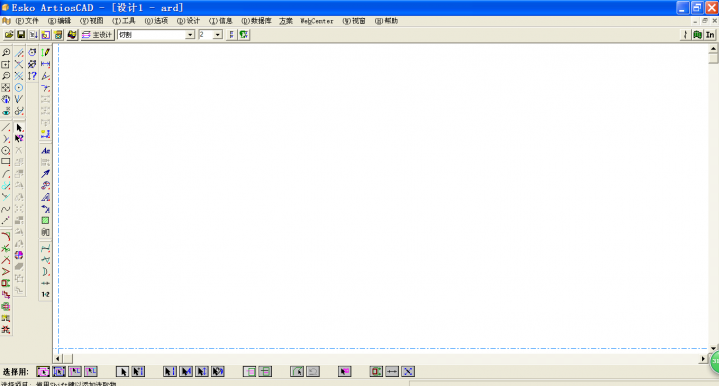Select the Ae text annotation tool
The image size is (719, 386).
[45, 151]
